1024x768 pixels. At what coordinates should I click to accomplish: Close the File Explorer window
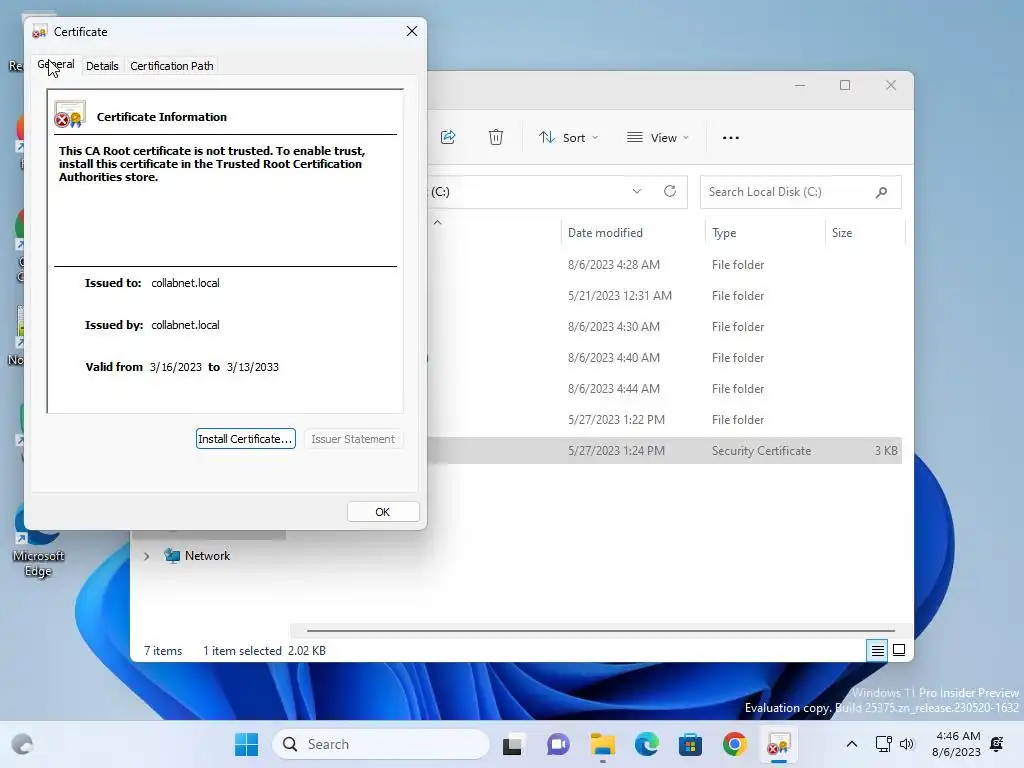point(891,85)
